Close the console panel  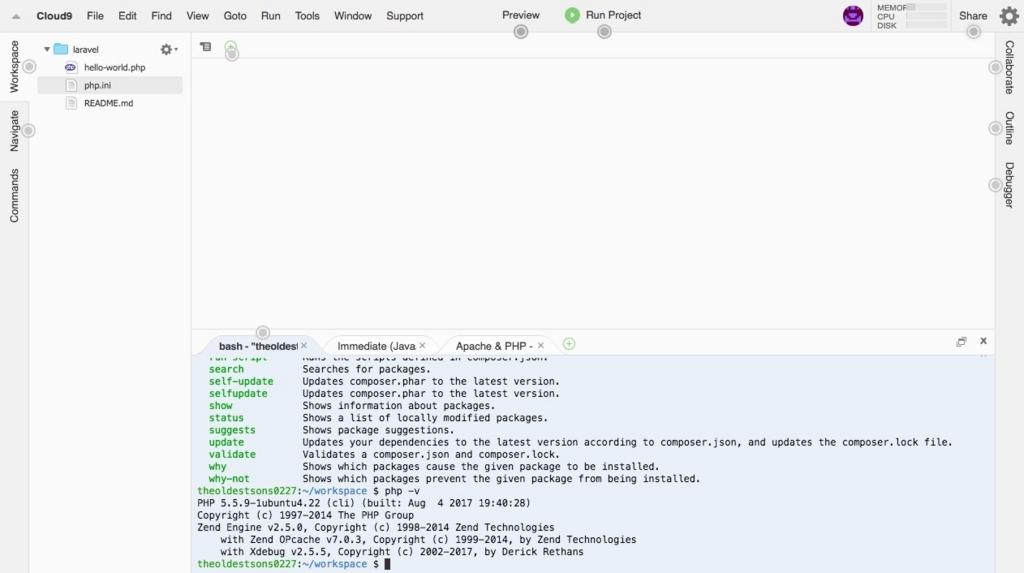tap(984, 341)
